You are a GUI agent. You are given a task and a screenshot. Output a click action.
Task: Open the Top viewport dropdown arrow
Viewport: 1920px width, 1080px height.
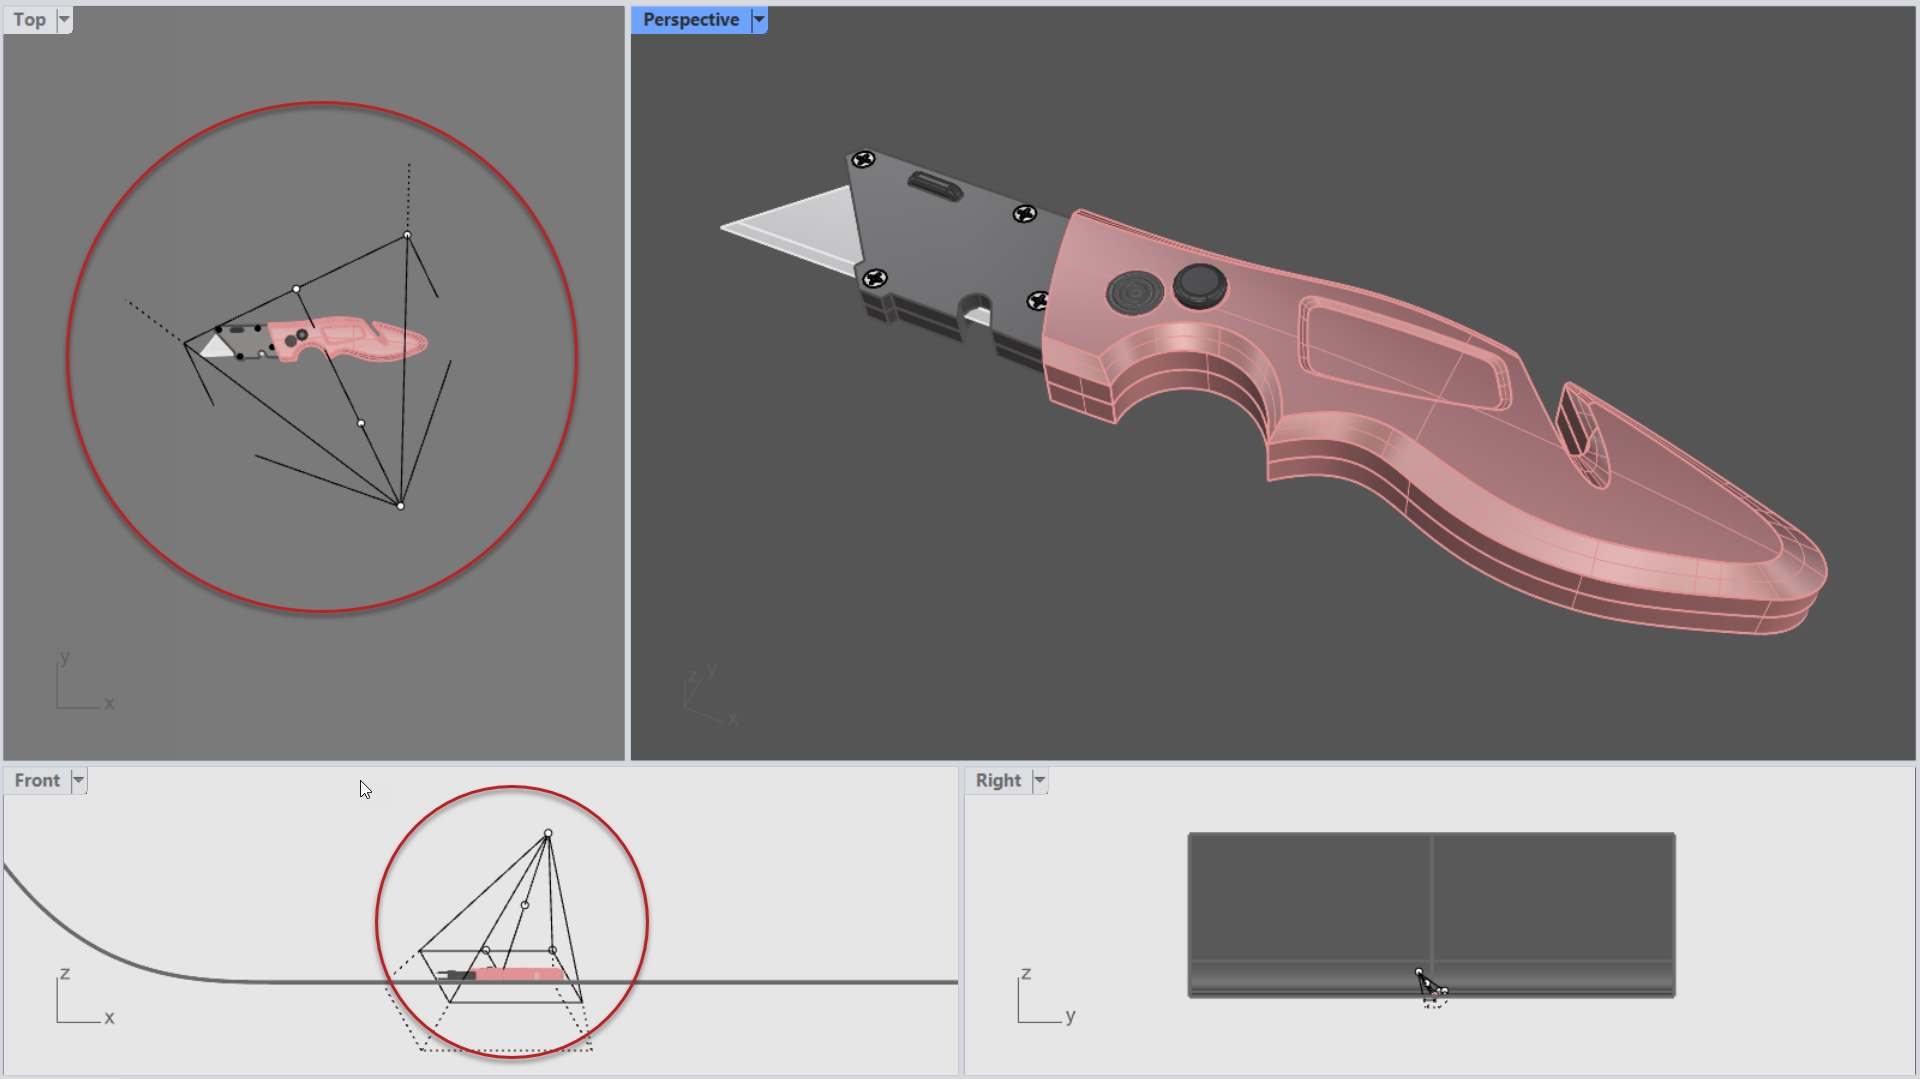point(64,20)
